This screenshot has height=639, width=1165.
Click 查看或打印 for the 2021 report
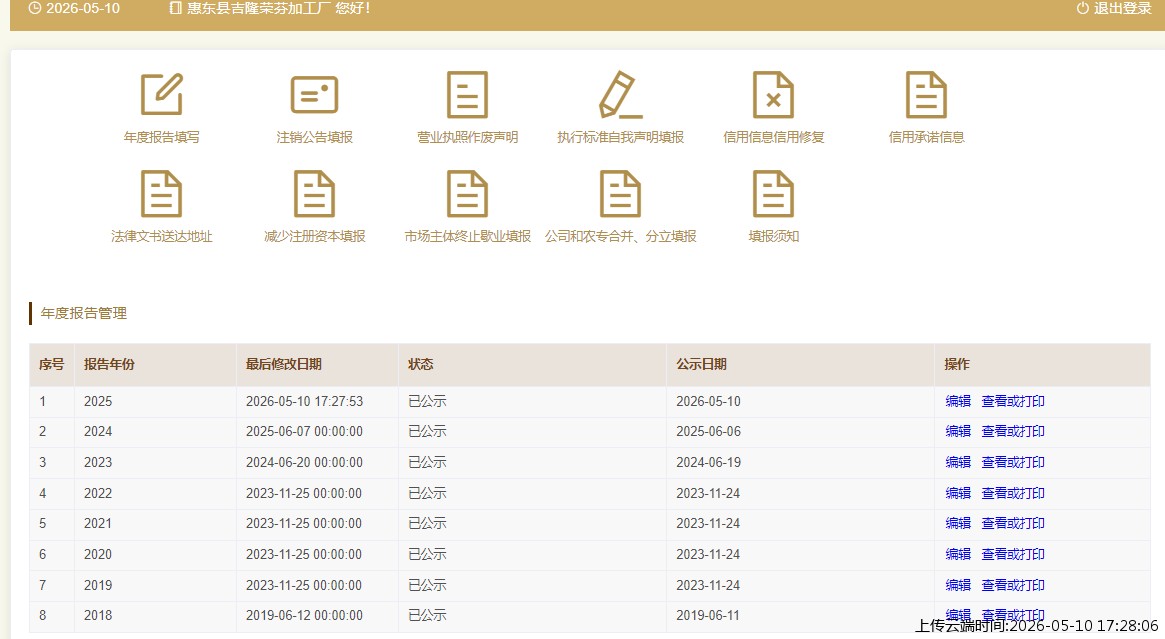pyautogui.click(x=1013, y=523)
